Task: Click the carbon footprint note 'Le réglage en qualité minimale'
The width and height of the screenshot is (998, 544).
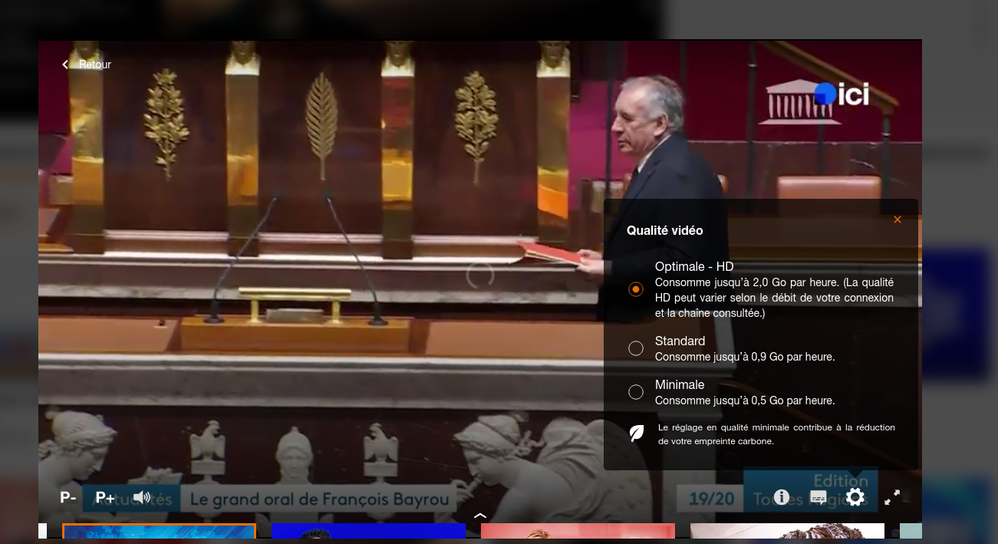Action: 777,434
